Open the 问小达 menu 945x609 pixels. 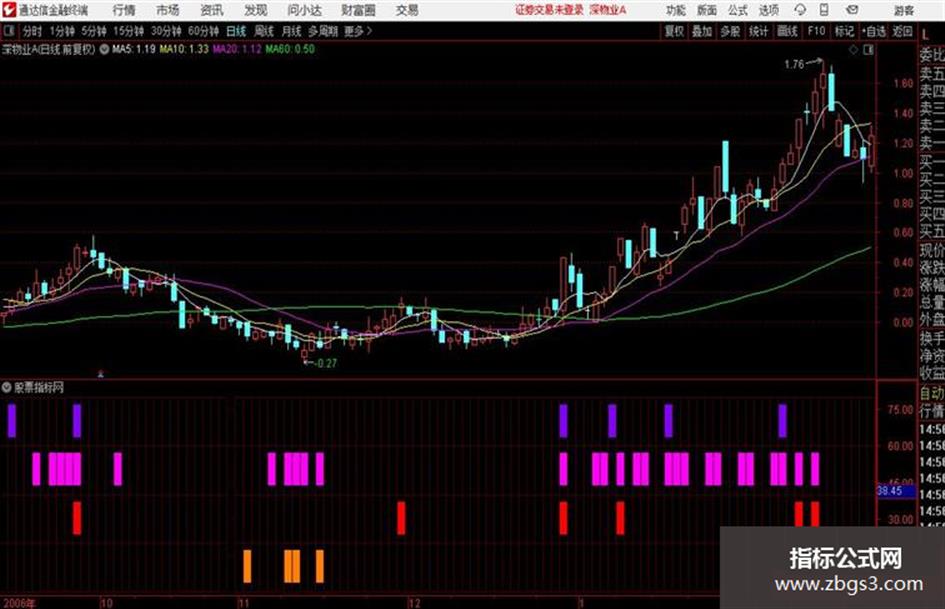point(304,10)
